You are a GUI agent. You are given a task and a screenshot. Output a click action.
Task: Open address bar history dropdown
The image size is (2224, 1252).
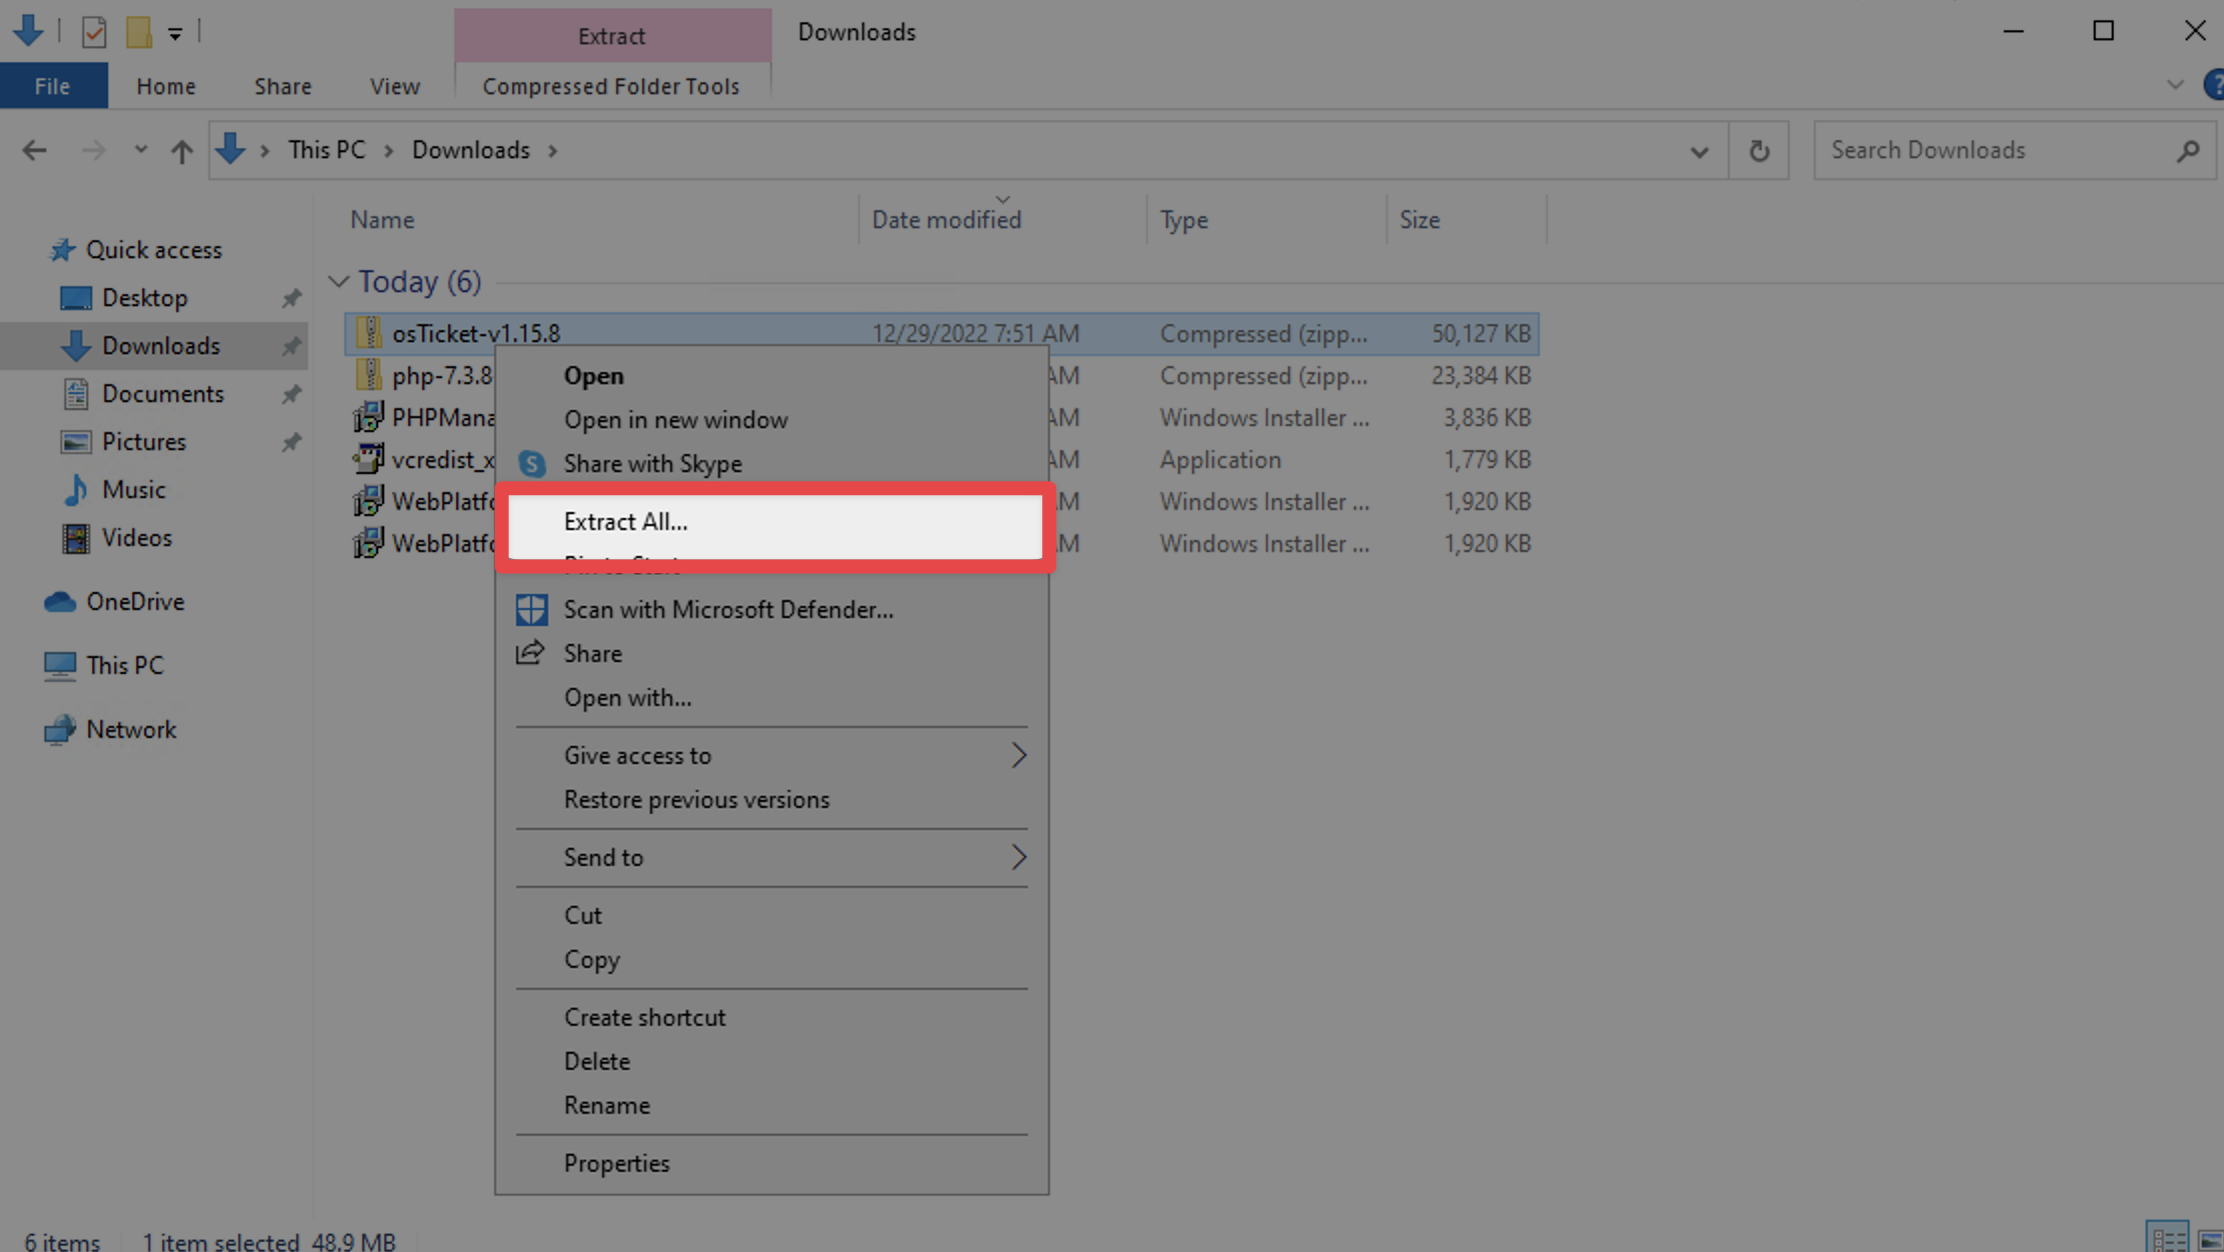1699,152
